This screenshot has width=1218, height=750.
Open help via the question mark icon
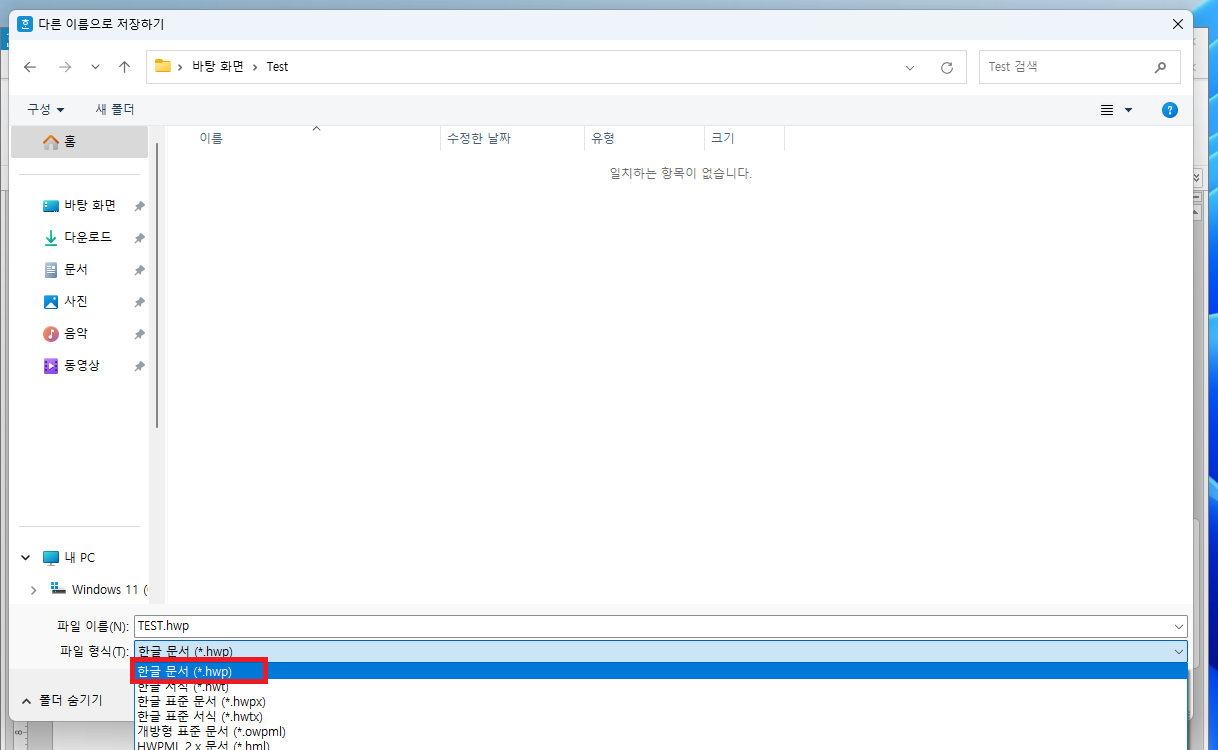[1169, 110]
